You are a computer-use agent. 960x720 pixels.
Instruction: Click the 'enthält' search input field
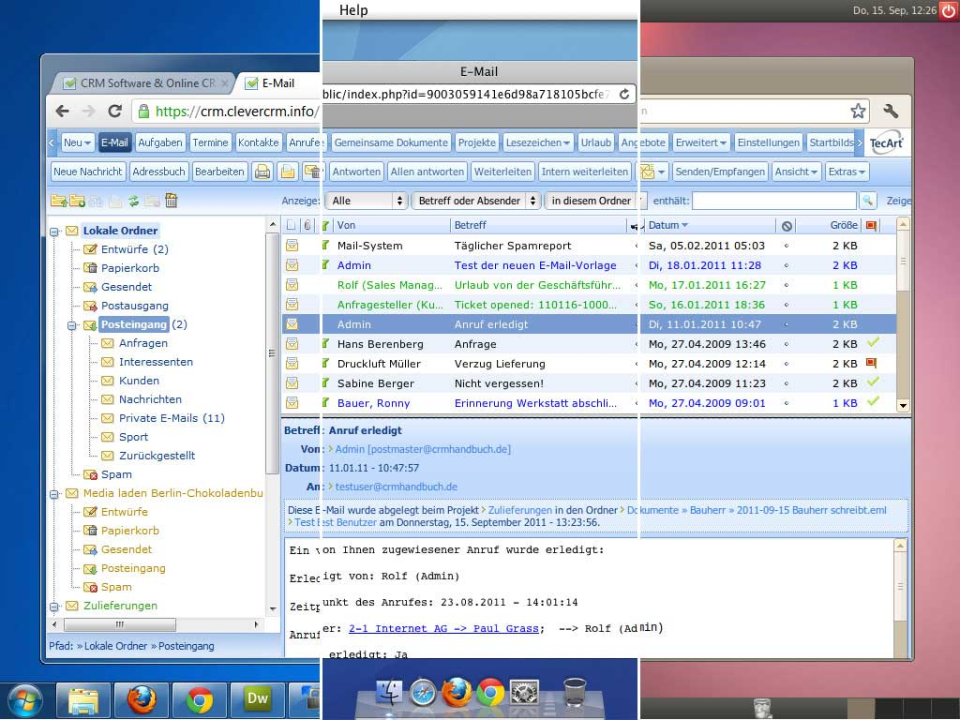coord(775,201)
